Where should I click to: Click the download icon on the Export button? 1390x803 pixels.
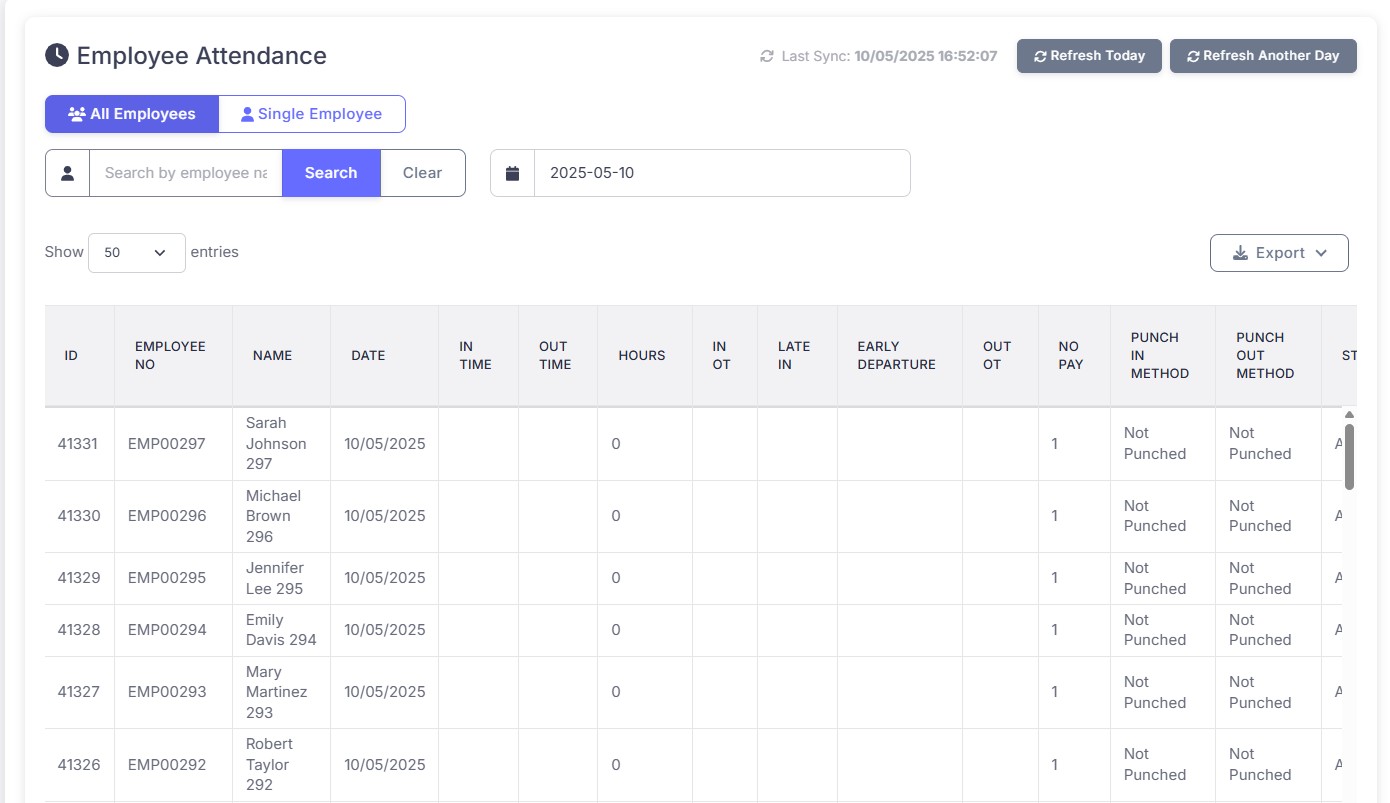coord(1240,253)
